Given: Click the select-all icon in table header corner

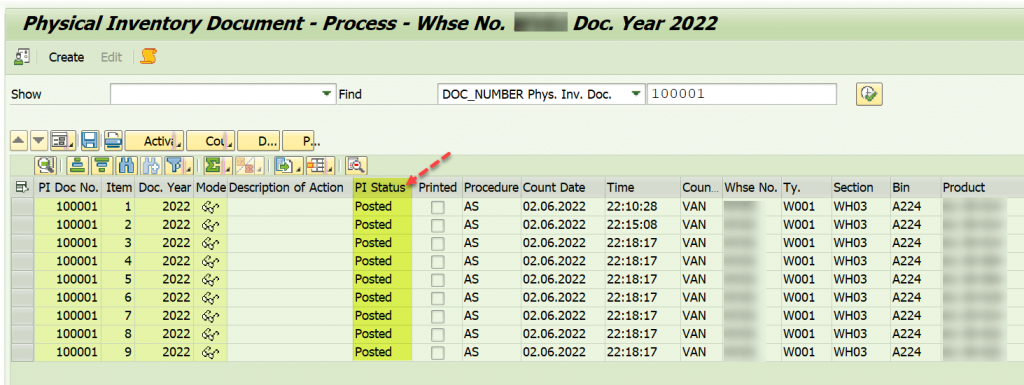Looking at the screenshot, I should click(22, 188).
